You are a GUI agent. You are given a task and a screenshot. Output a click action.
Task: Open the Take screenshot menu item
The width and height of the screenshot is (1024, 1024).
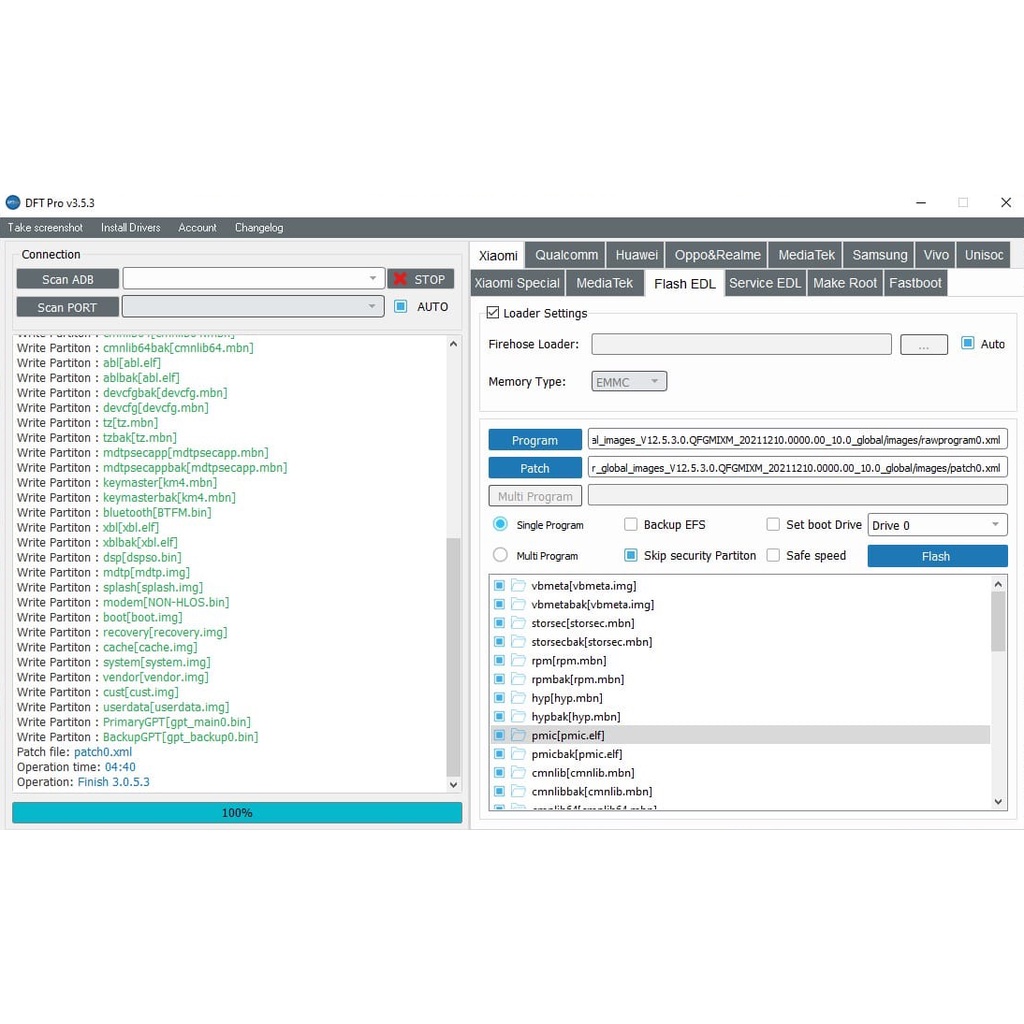point(45,227)
